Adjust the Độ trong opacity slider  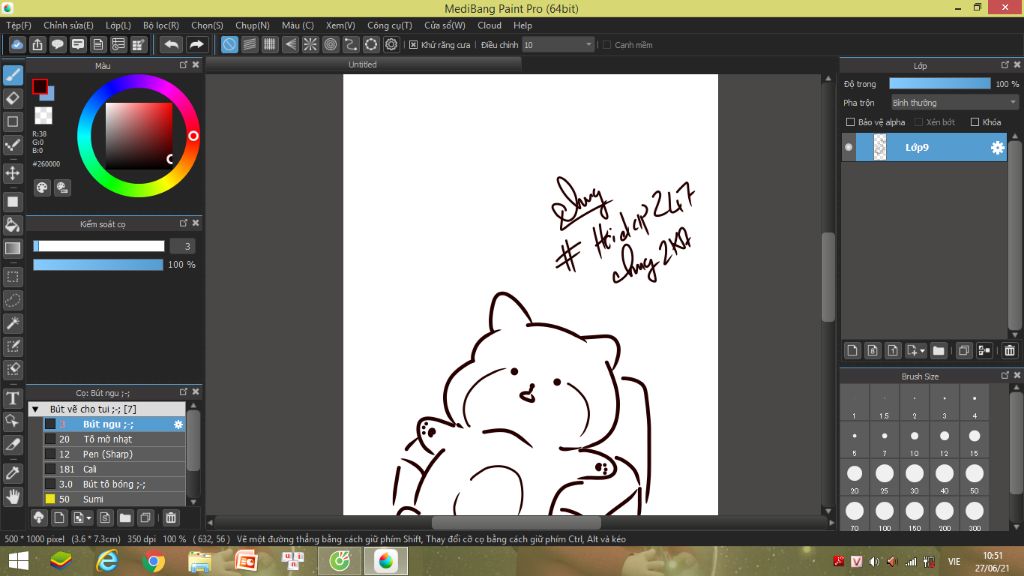click(940, 84)
